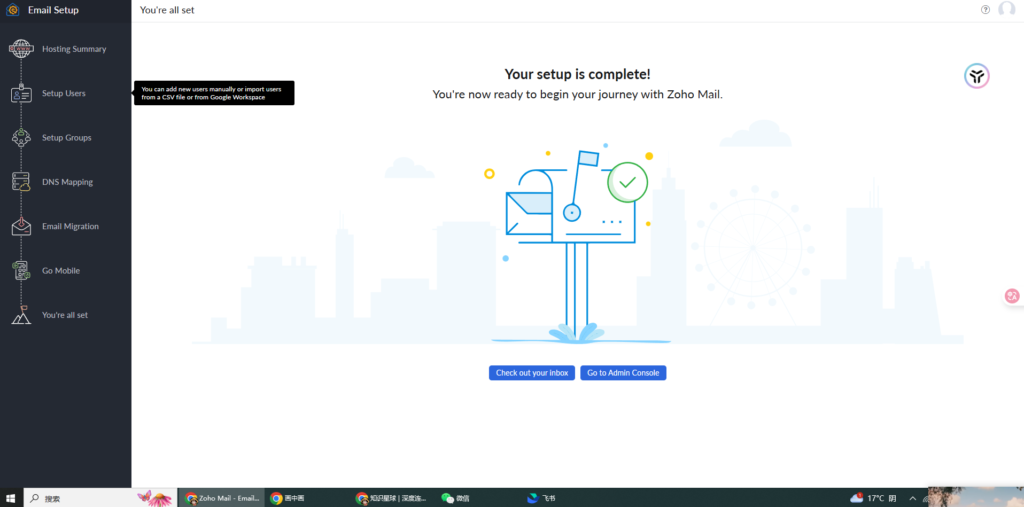Open the DNS Mapping step
The width and height of the screenshot is (1024, 507).
click(x=67, y=182)
